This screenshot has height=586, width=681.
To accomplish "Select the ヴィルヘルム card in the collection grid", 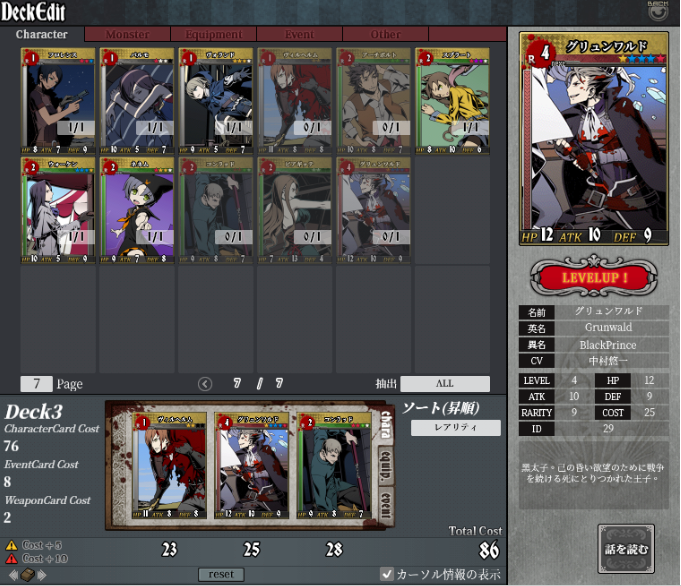I will pos(295,101).
